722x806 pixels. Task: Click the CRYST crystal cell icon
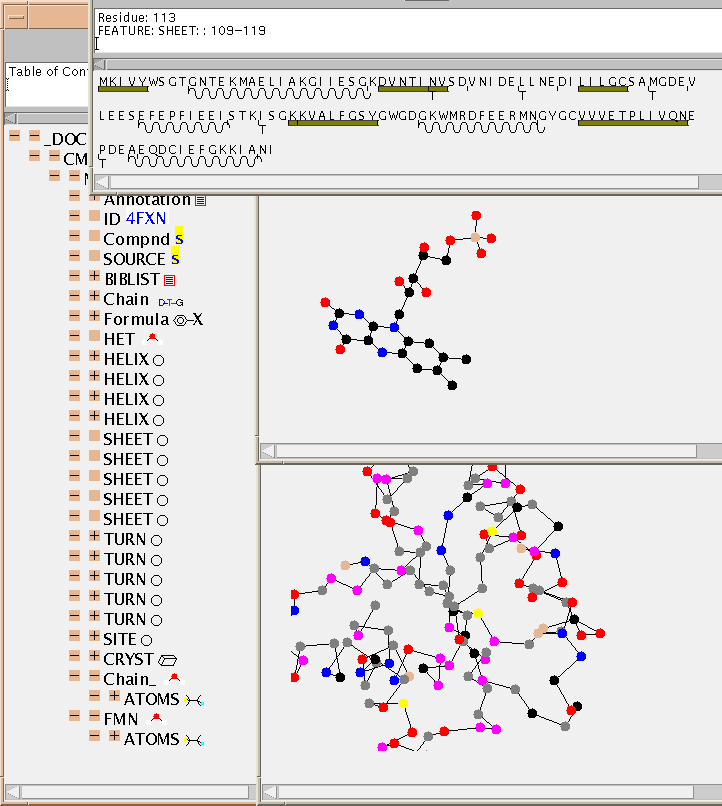click(169, 659)
